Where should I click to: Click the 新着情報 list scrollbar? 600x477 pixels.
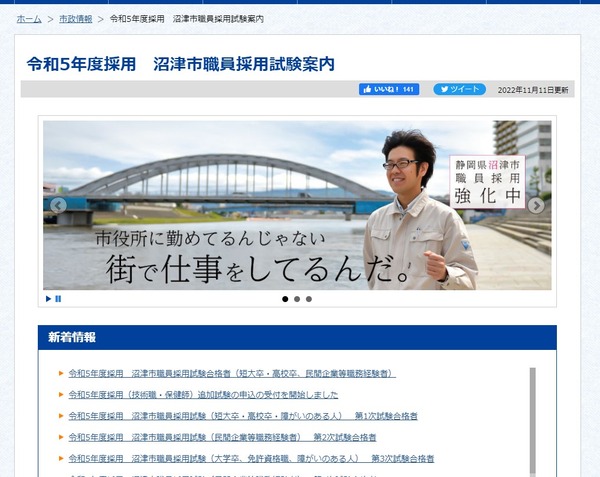[x=532, y=421]
